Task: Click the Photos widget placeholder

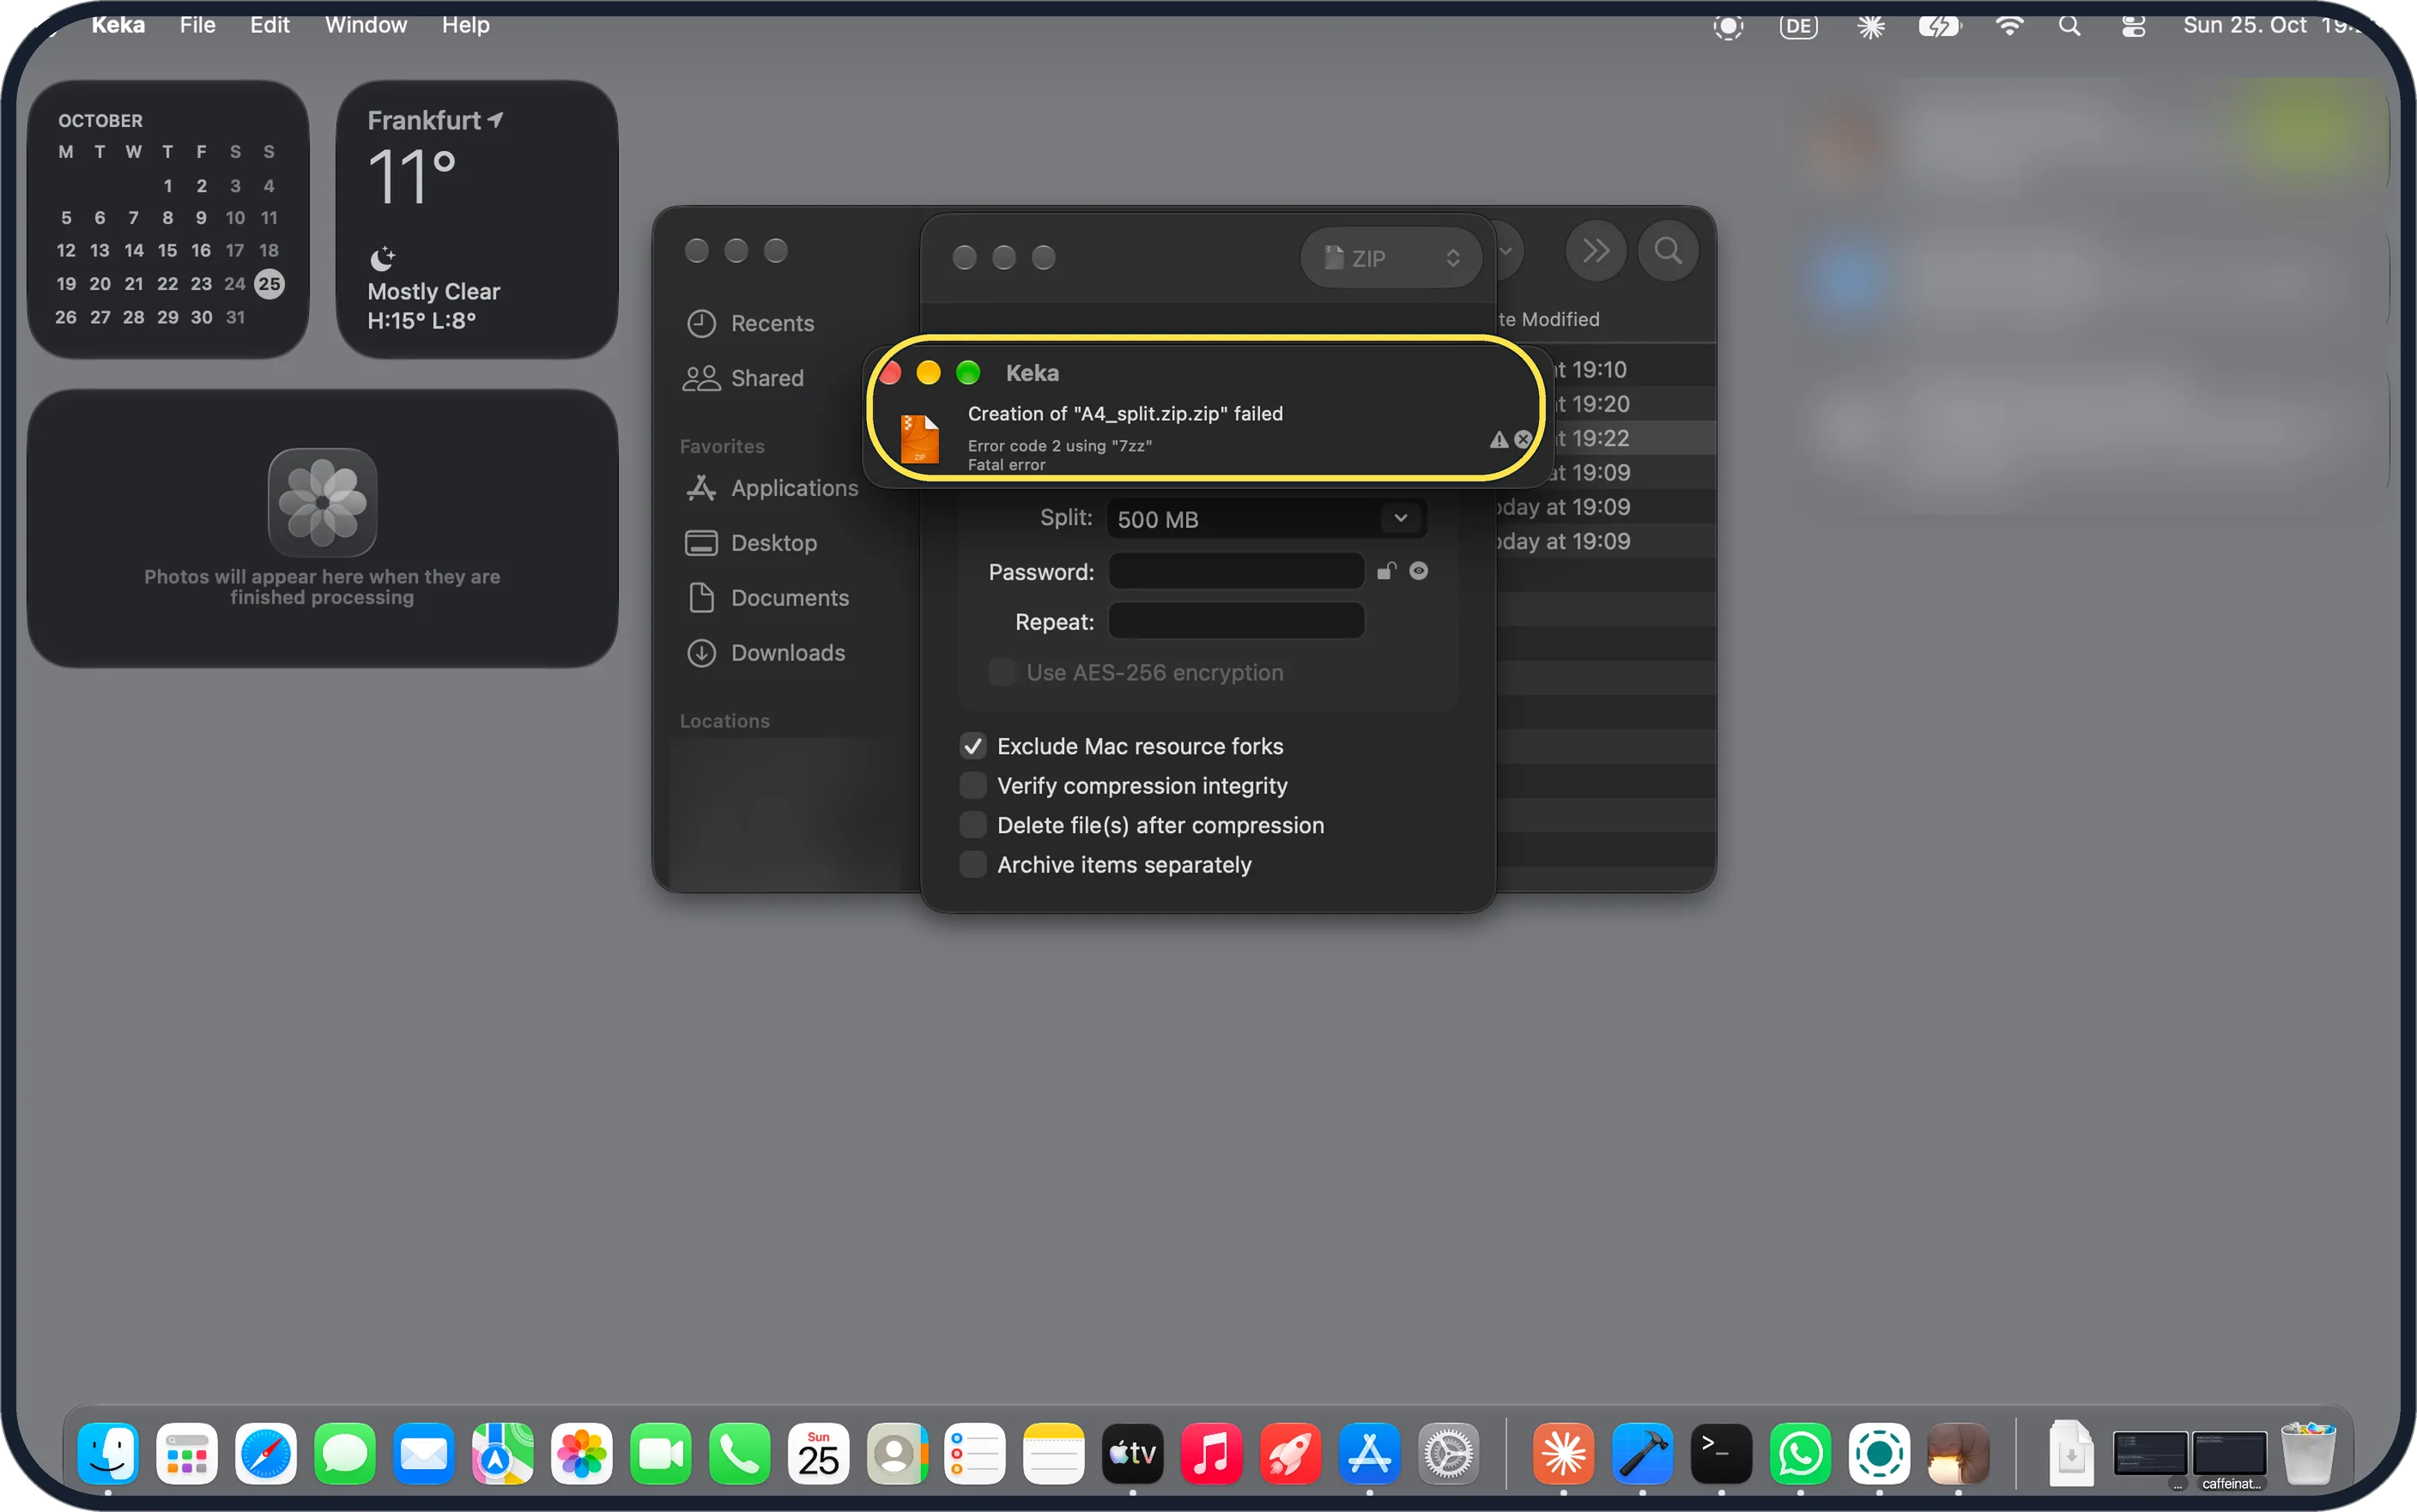Action: [x=322, y=528]
